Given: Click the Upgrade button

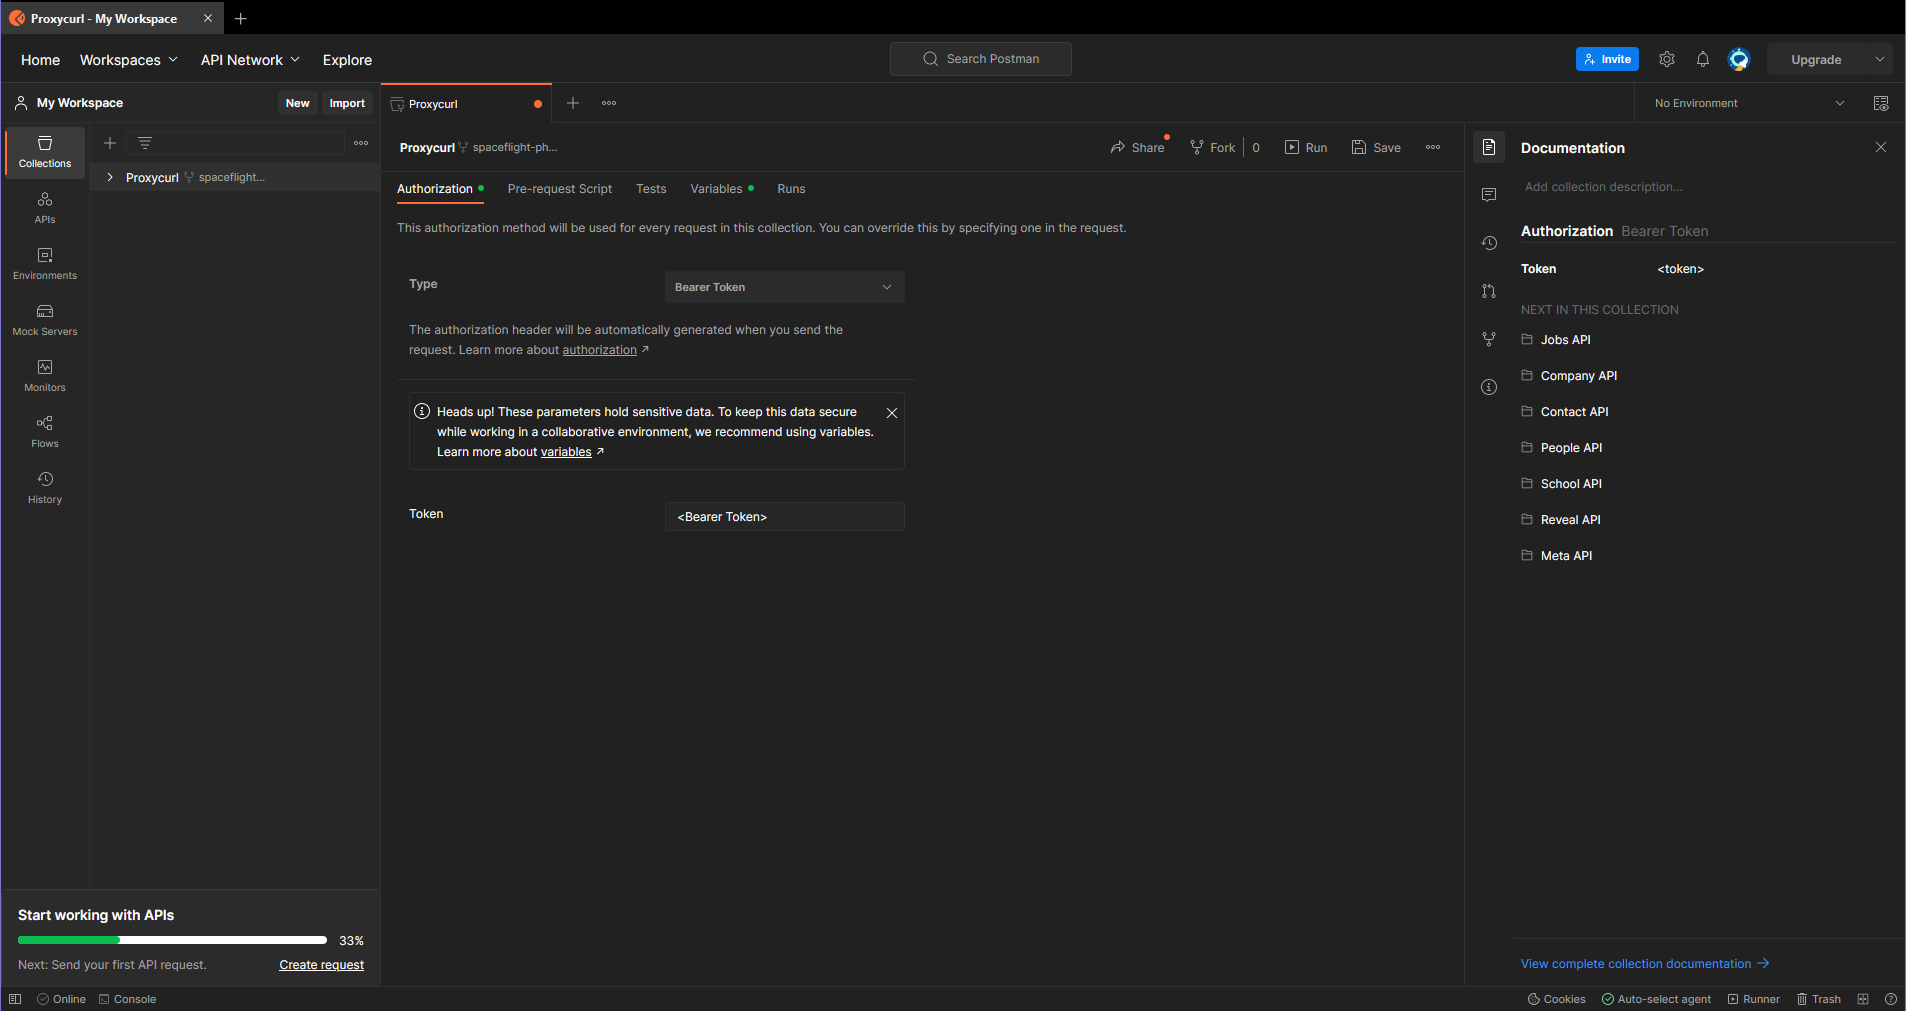Looking at the screenshot, I should point(1816,59).
